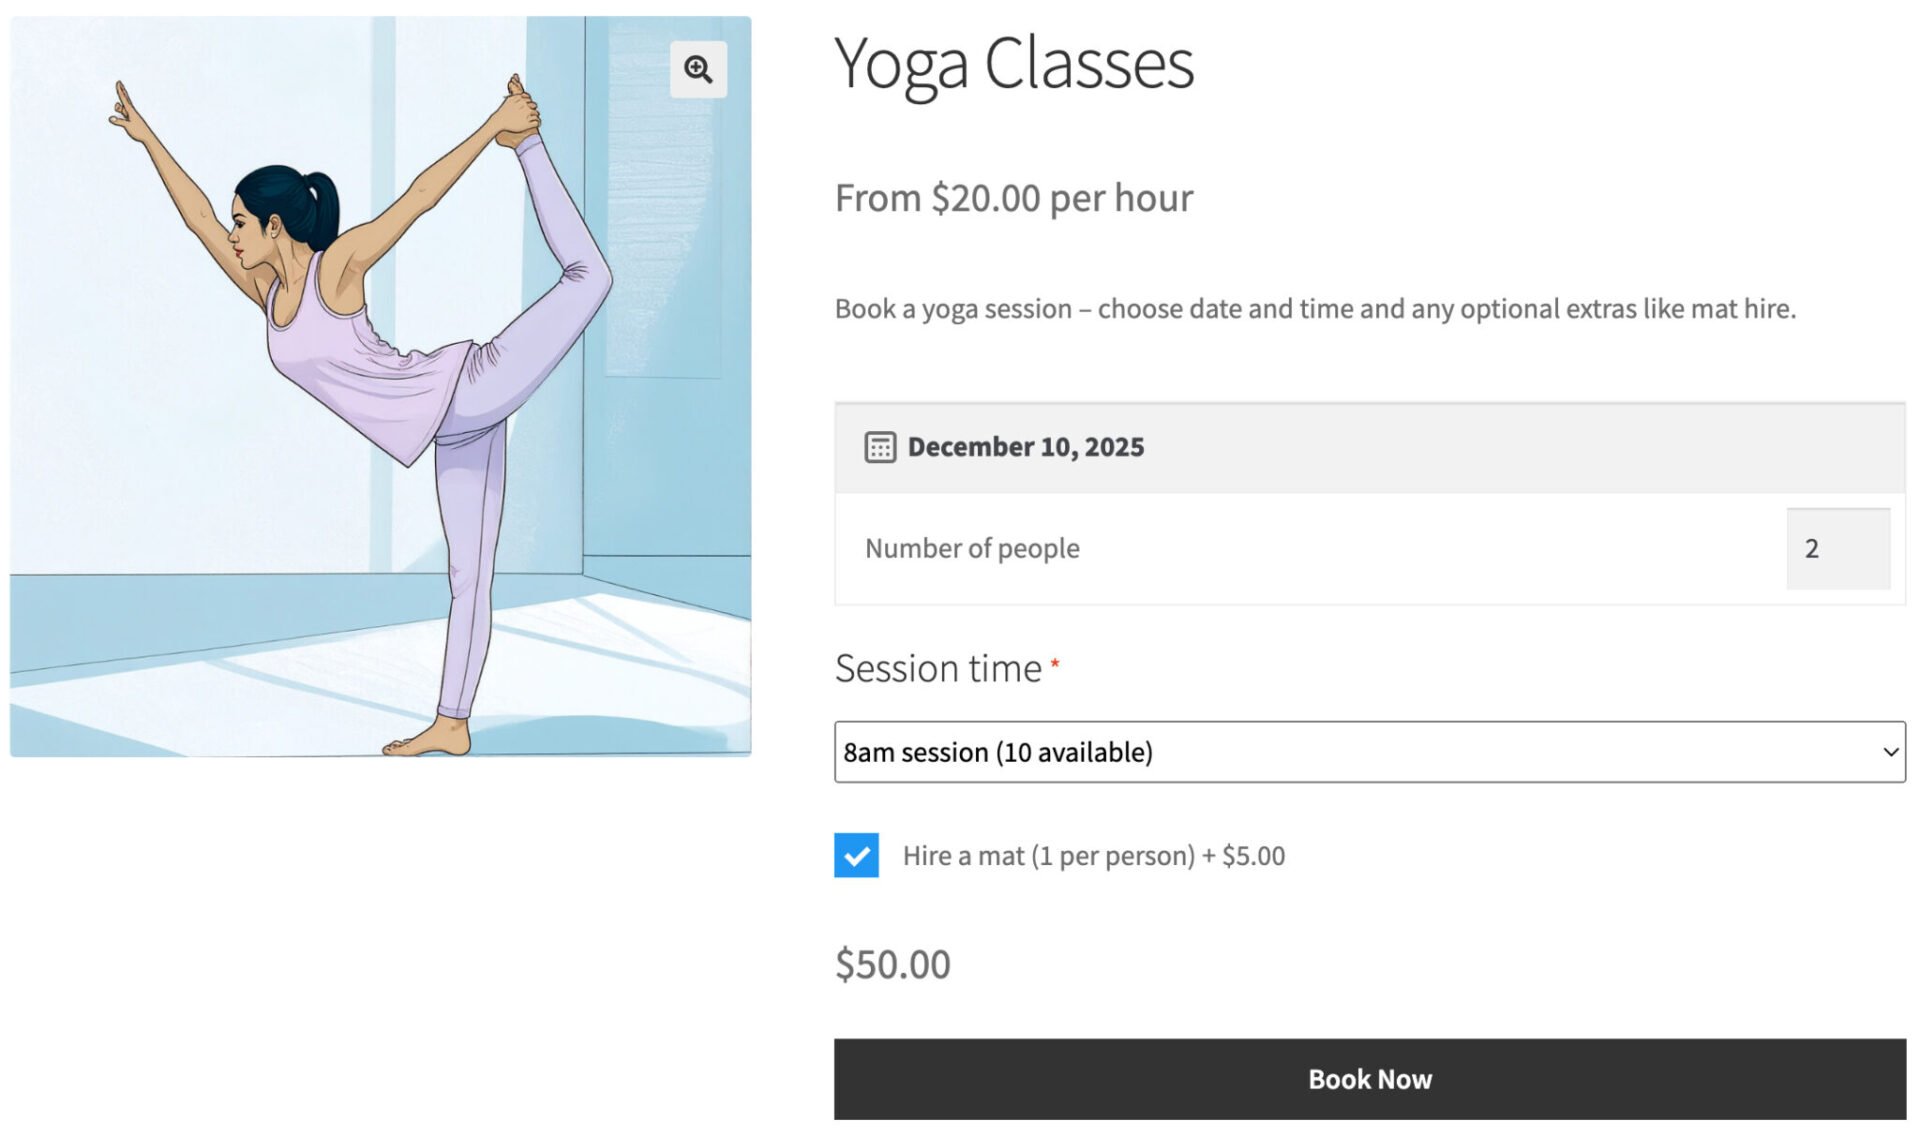
Task: Click the "Hire a mat (1 per person)" label
Action: (x=1094, y=855)
